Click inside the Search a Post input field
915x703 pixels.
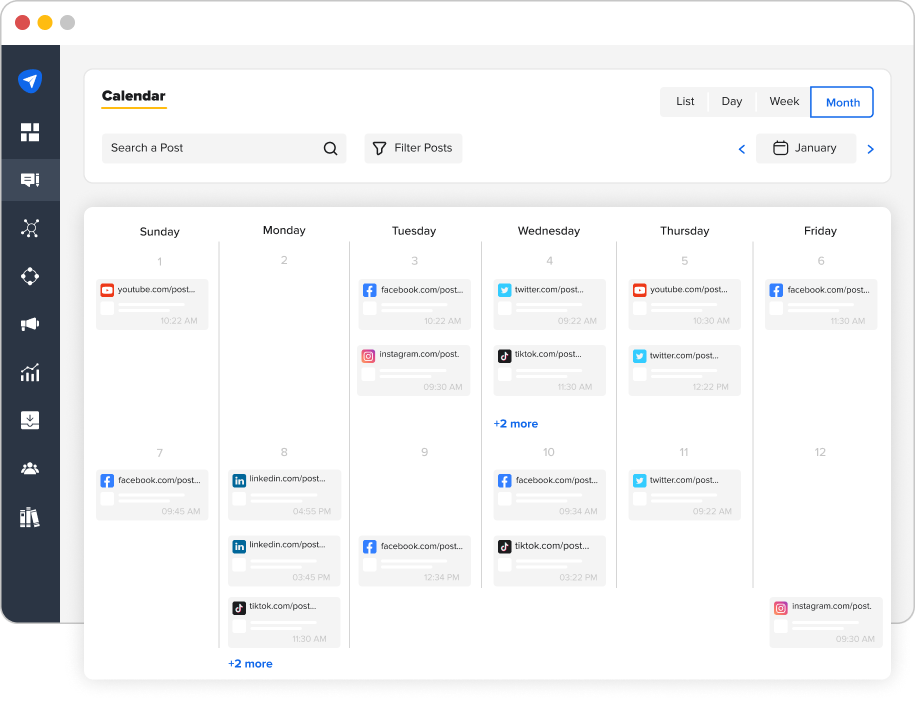click(x=200, y=148)
